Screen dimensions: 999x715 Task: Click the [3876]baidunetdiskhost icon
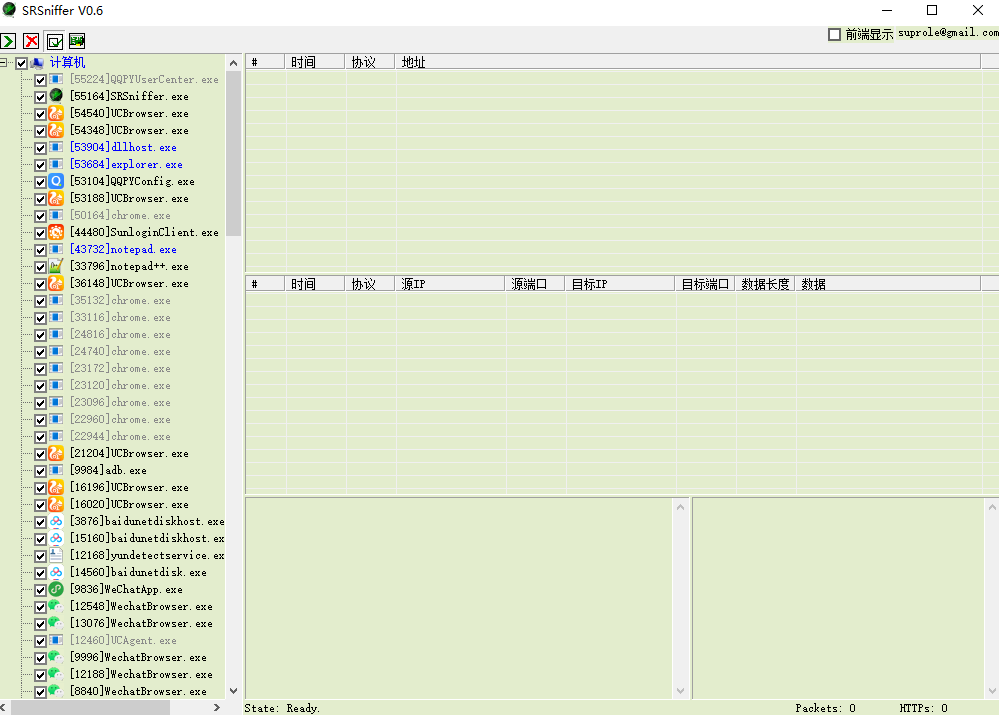56,521
